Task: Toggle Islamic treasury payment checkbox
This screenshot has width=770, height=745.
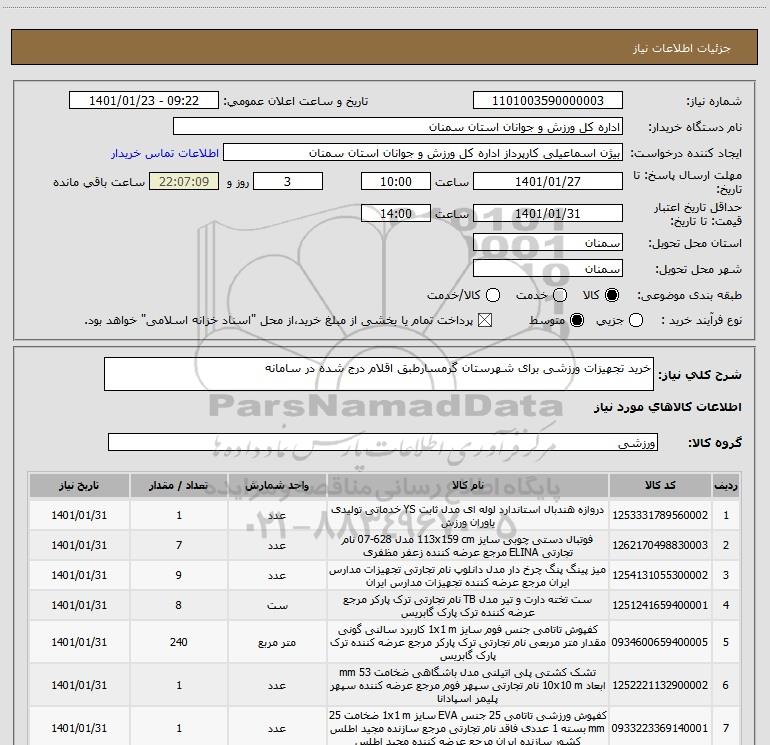Action: click(x=485, y=321)
